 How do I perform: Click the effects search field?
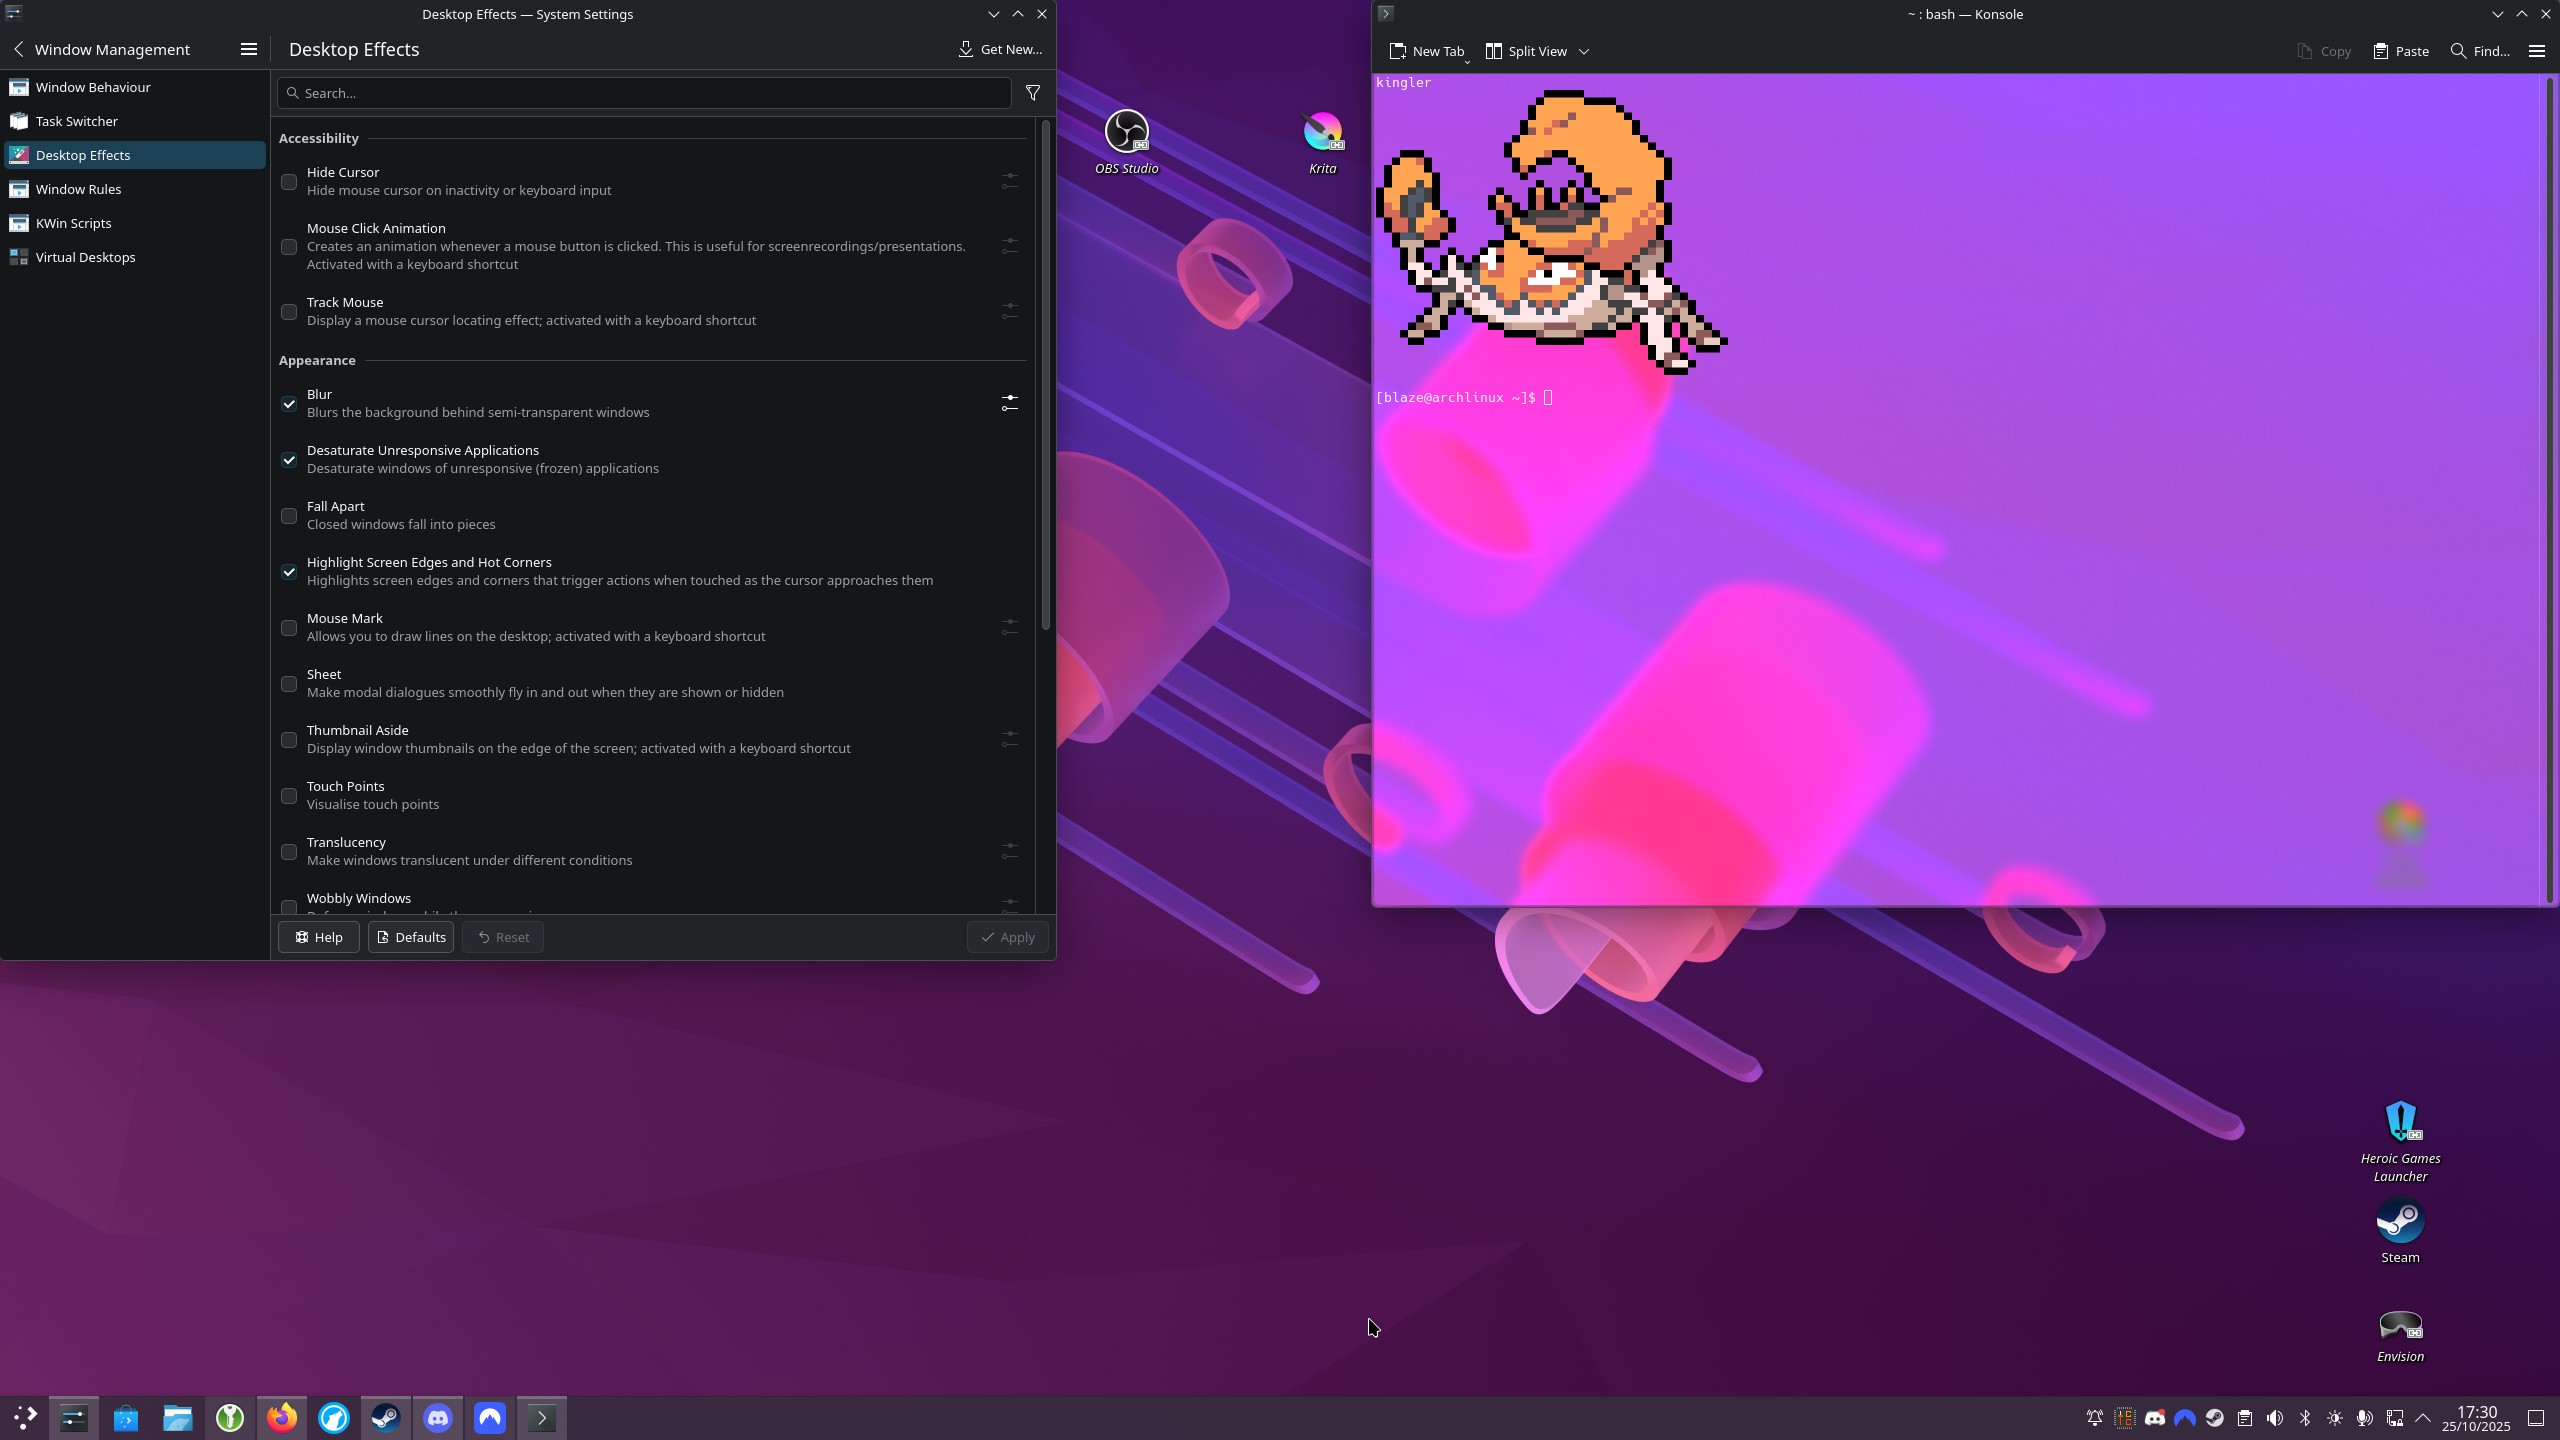645,93
